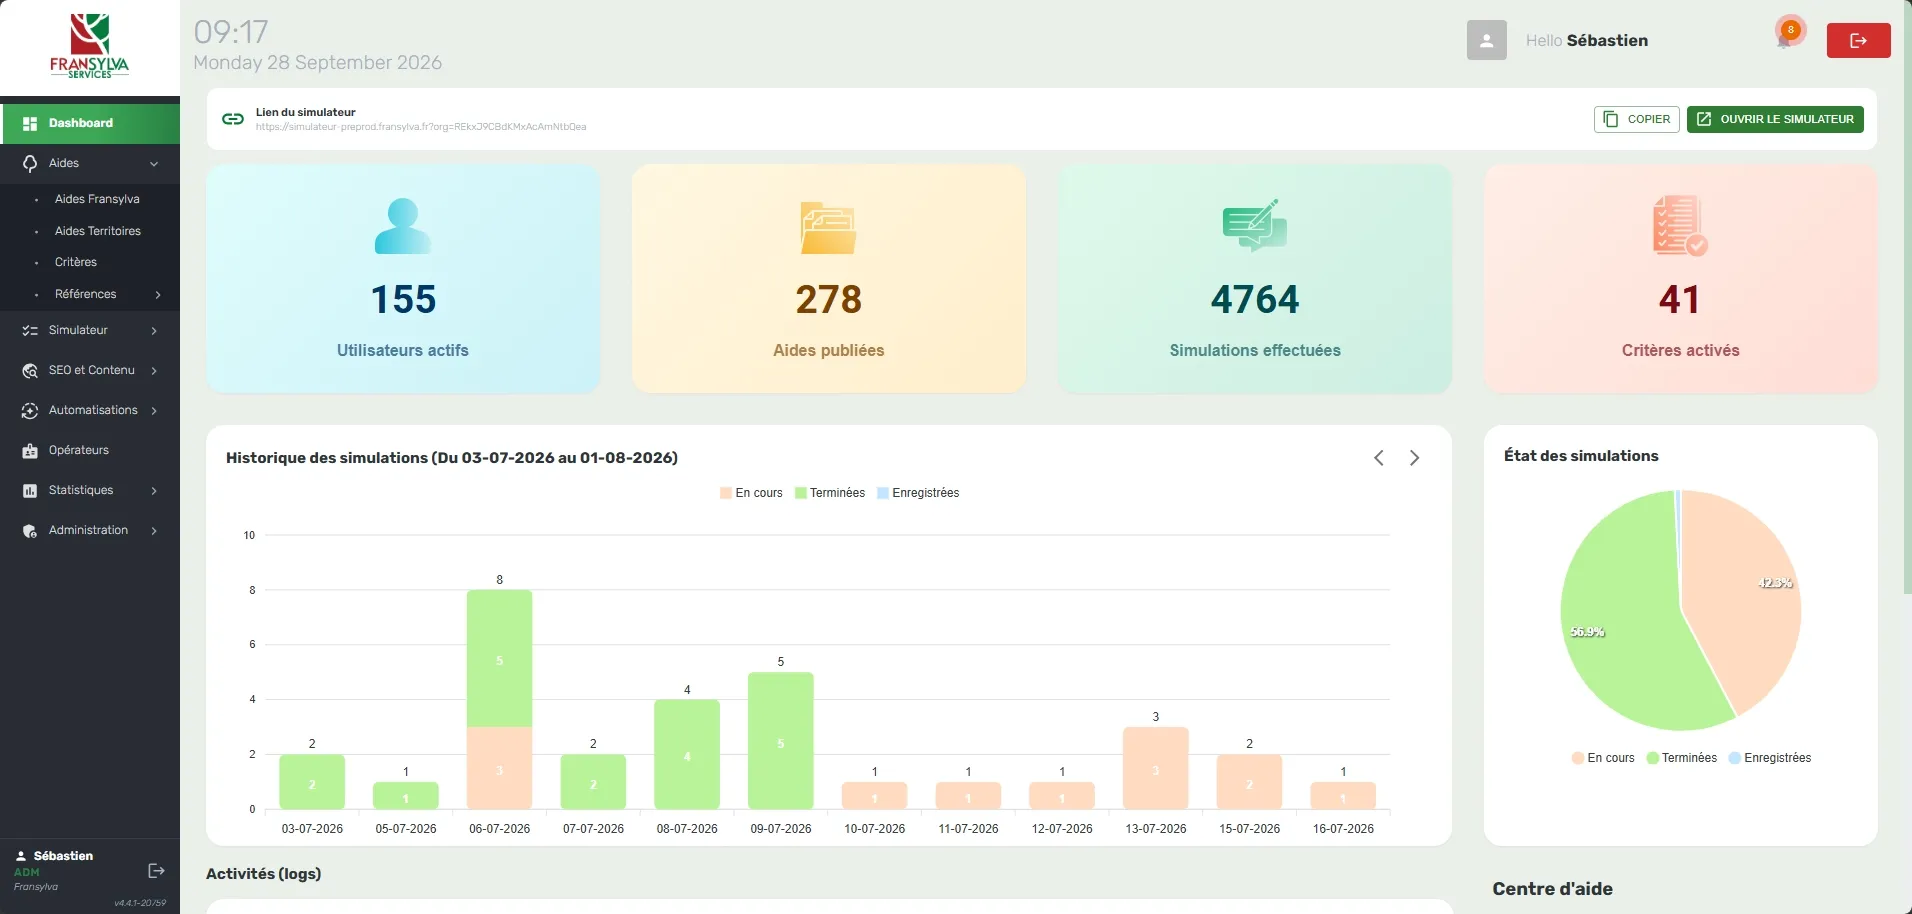Expand the Simulateur menu arrow
The height and width of the screenshot is (914, 1912).
click(154, 331)
